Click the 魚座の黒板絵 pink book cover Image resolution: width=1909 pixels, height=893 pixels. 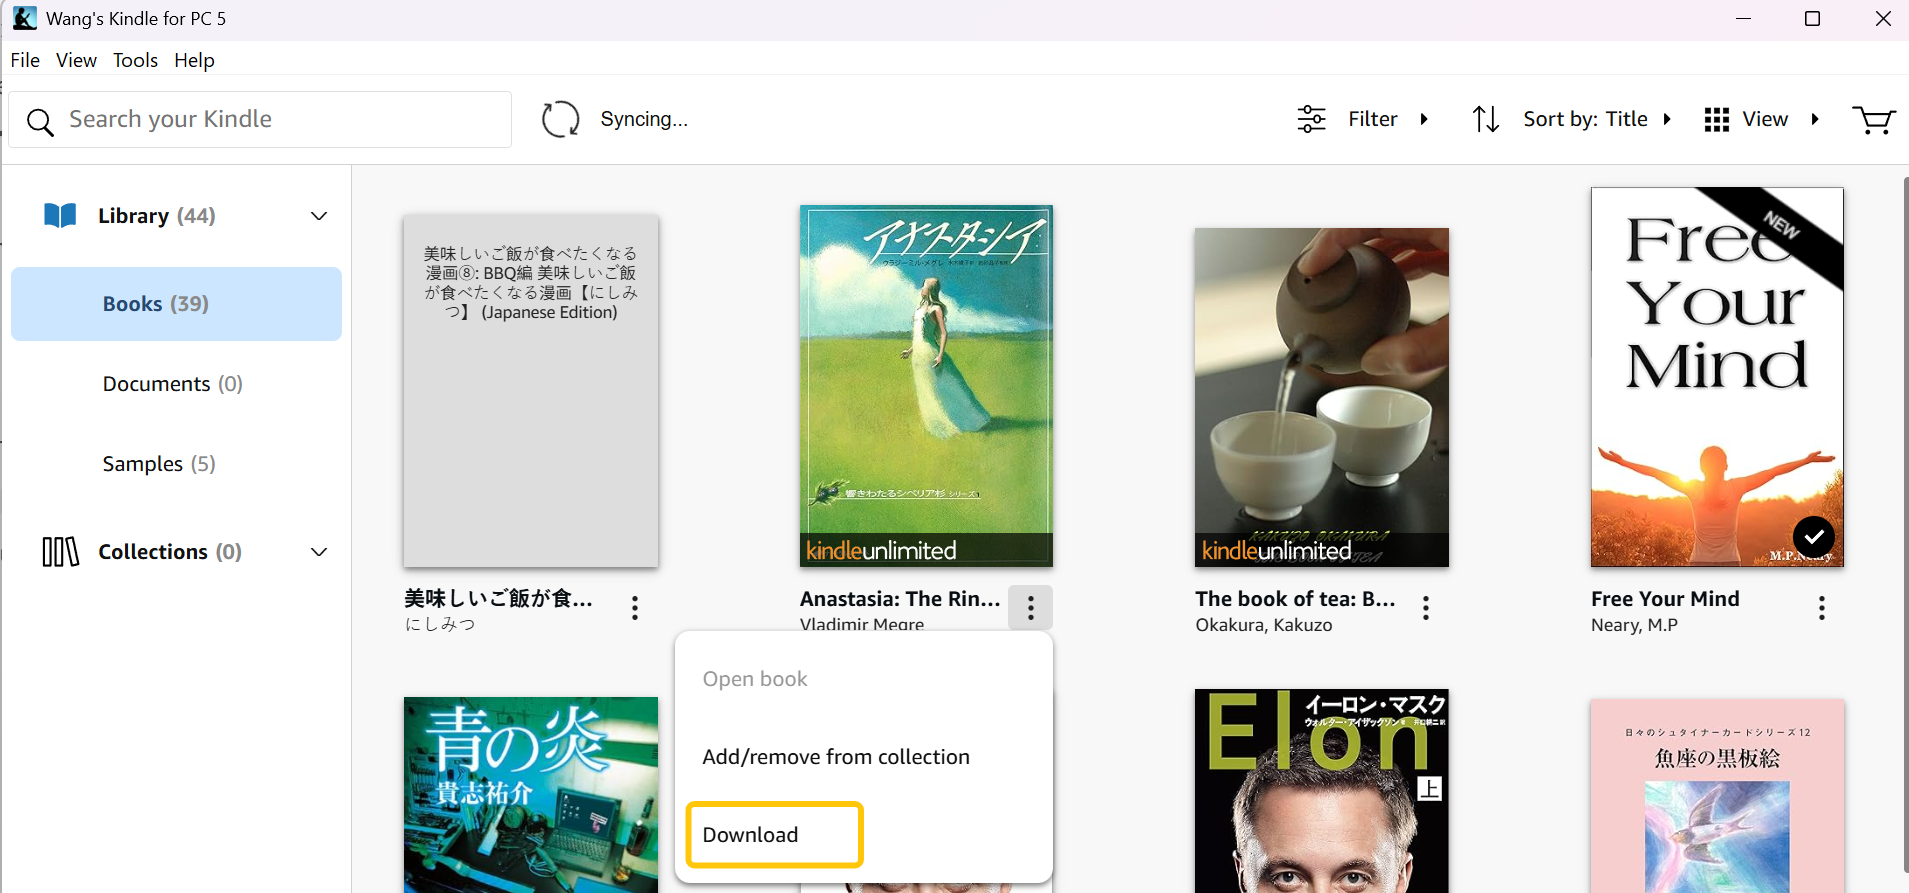click(x=1717, y=796)
